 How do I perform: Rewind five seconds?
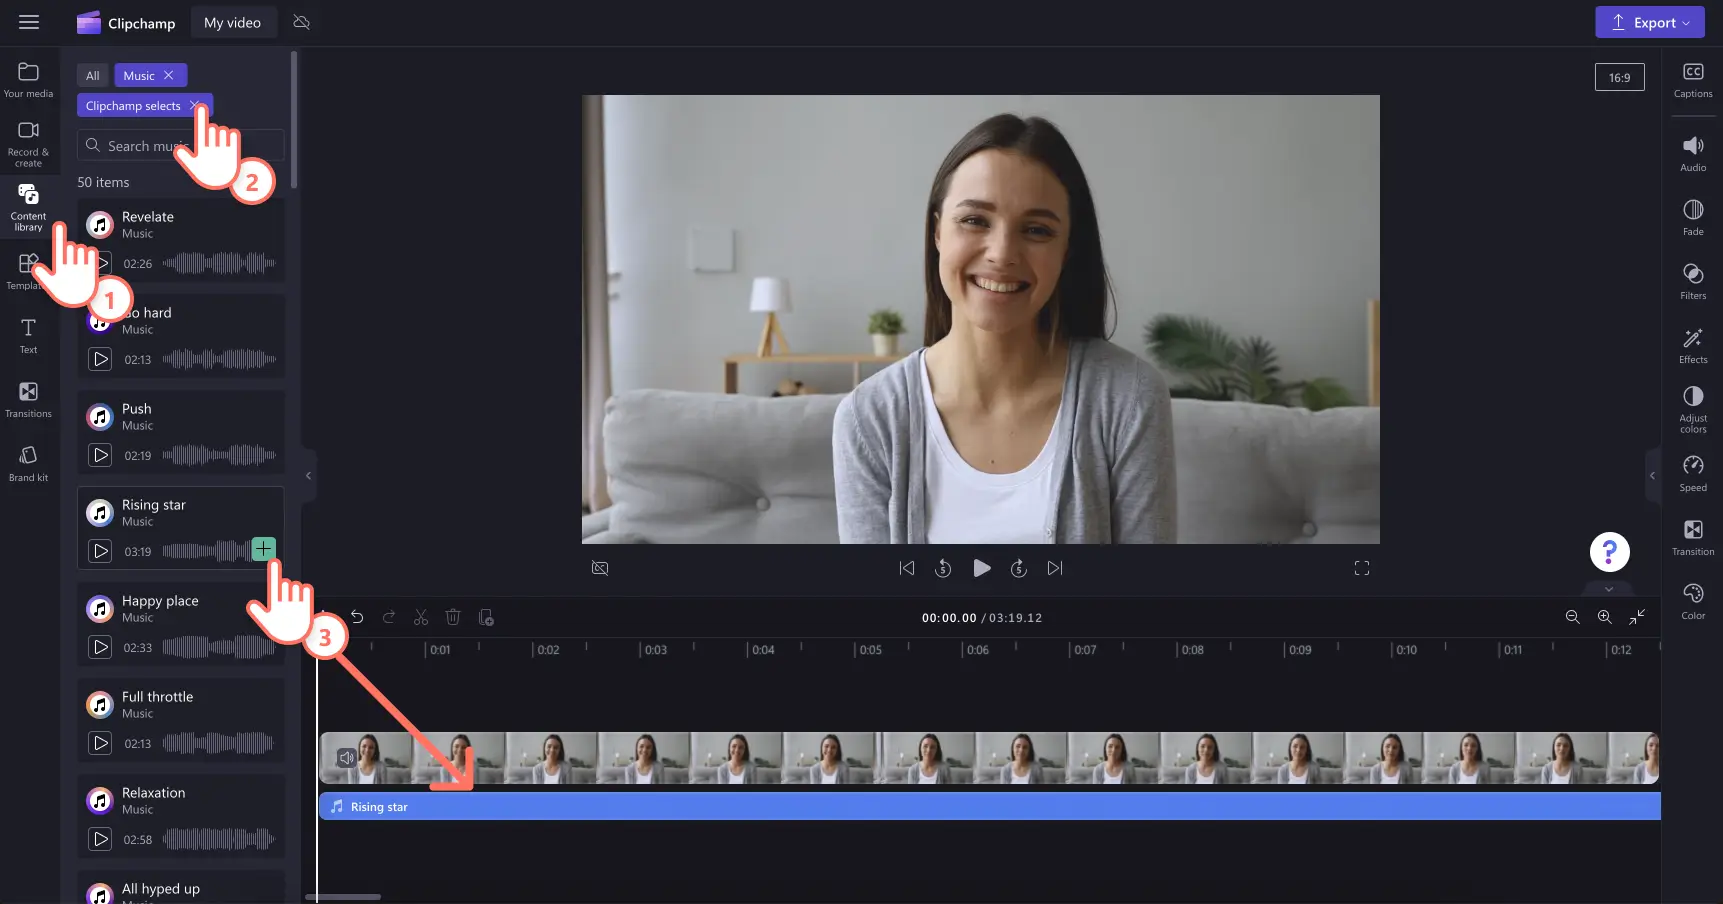[943, 568]
